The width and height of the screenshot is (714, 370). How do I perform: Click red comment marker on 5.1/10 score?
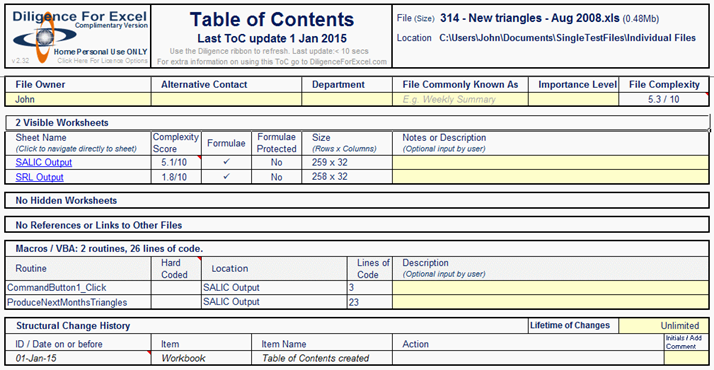click(x=199, y=157)
